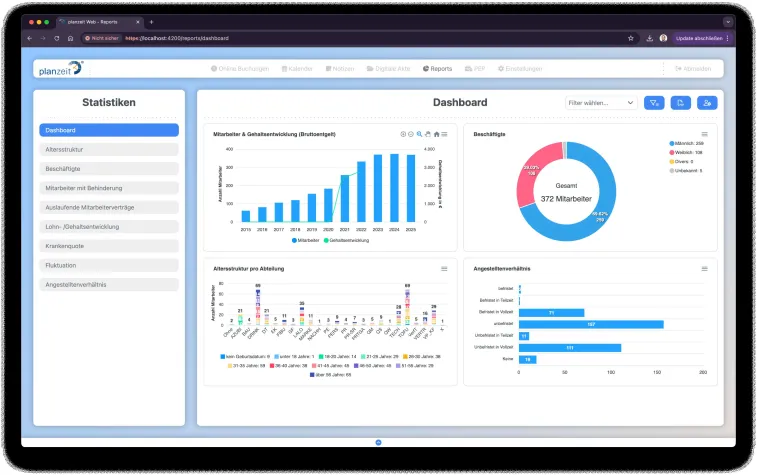Toggle Mitarbeiter series in chart legend
Image resolution: width=757 pixels, height=475 pixels.
(x=306, y=241)
